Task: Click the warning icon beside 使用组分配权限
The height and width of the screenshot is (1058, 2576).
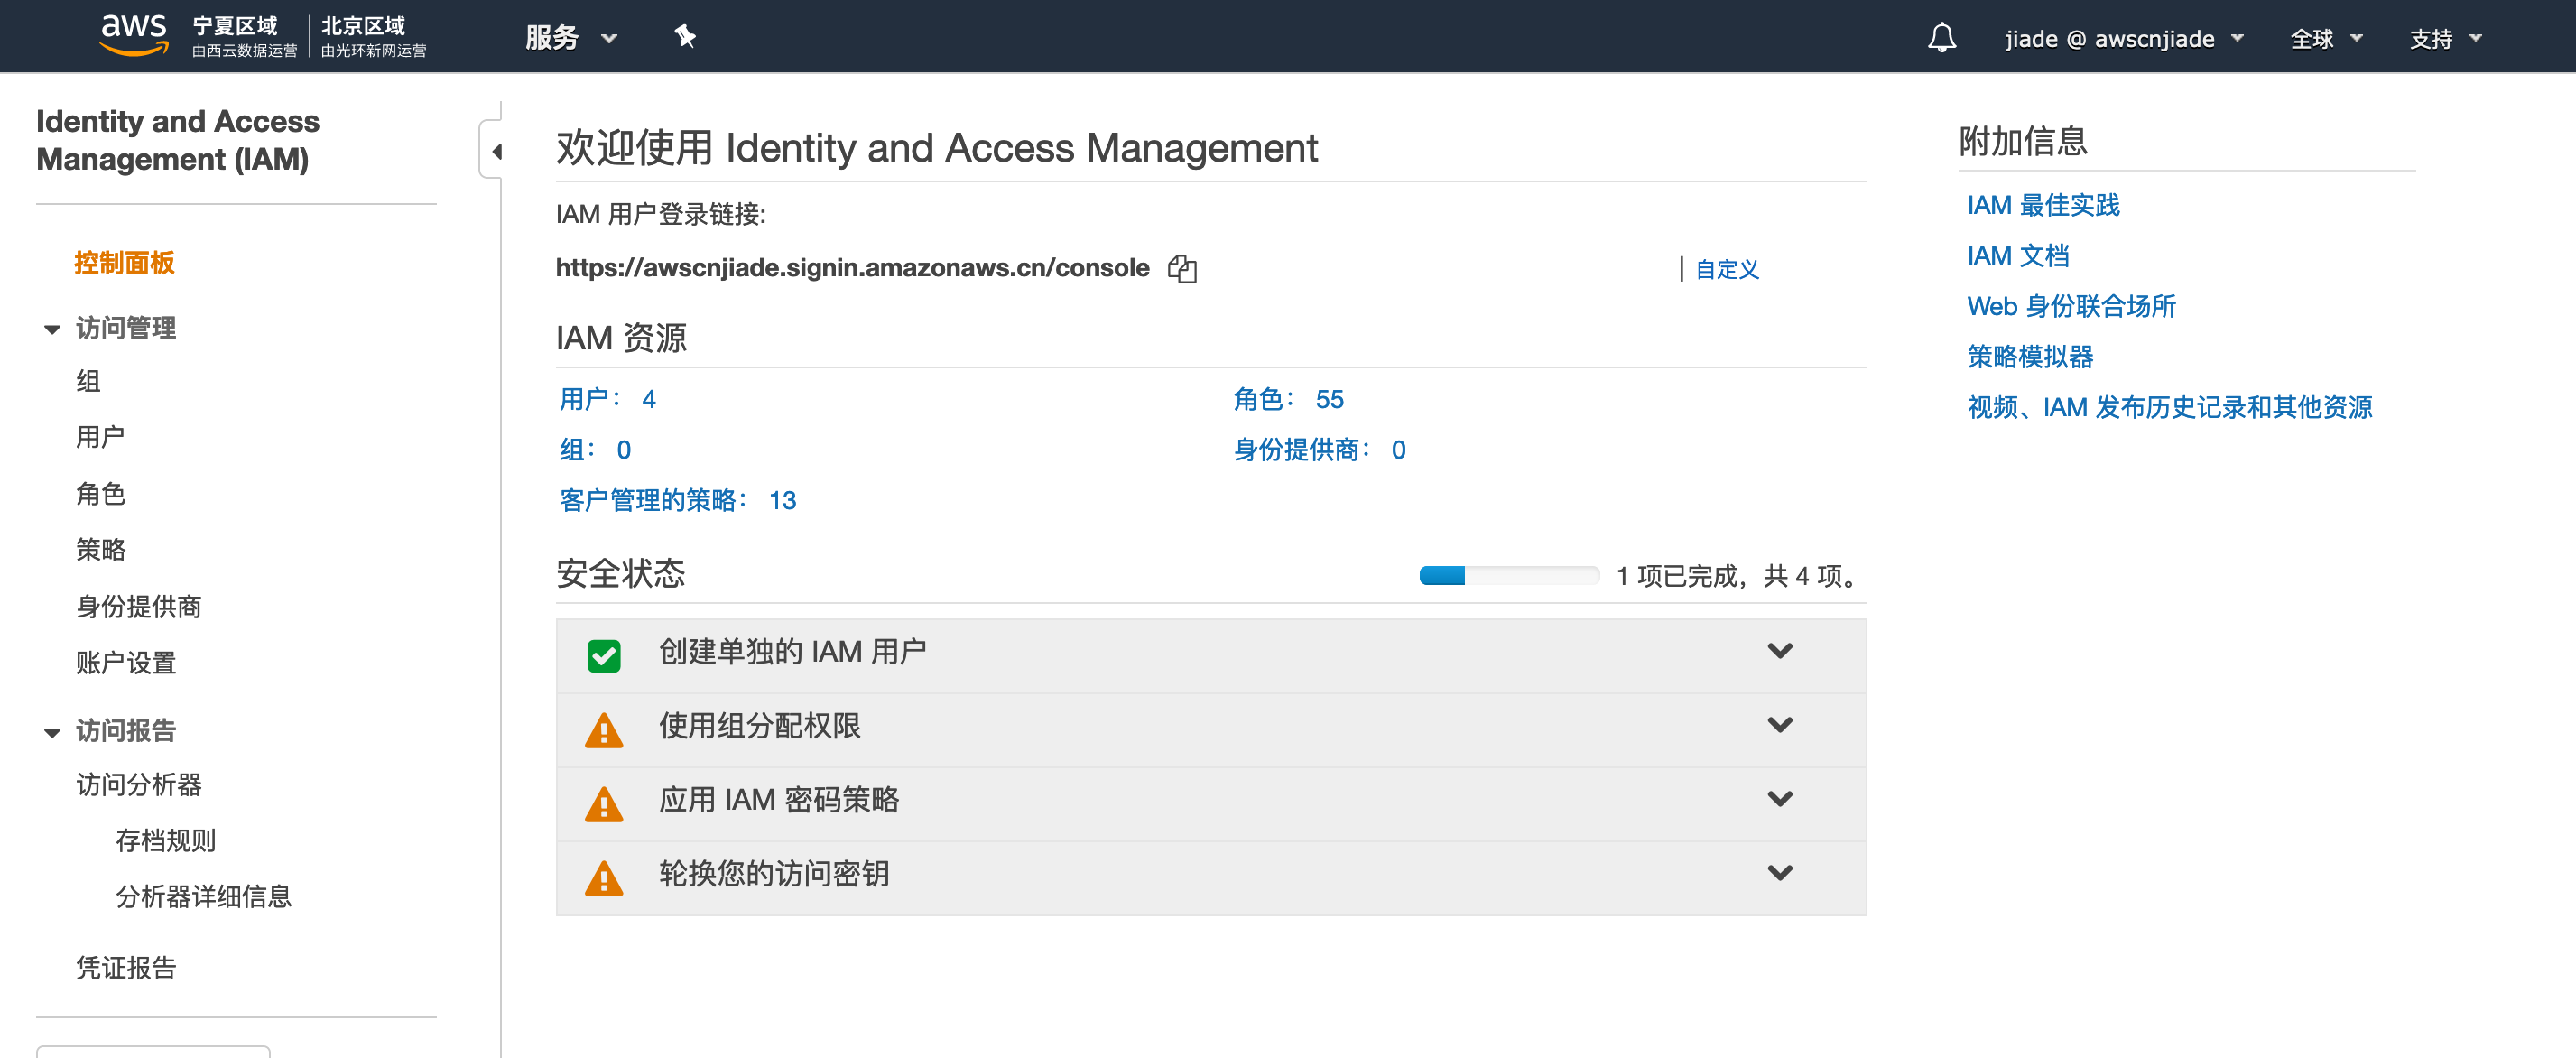Action: [603, 730]
